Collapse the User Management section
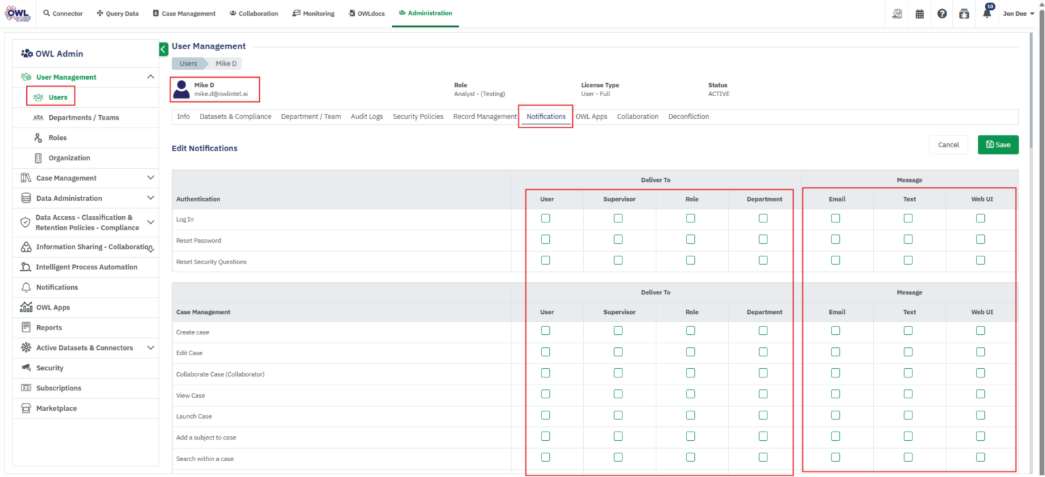Screen dimensions: 1045x477 click(150, 77)
